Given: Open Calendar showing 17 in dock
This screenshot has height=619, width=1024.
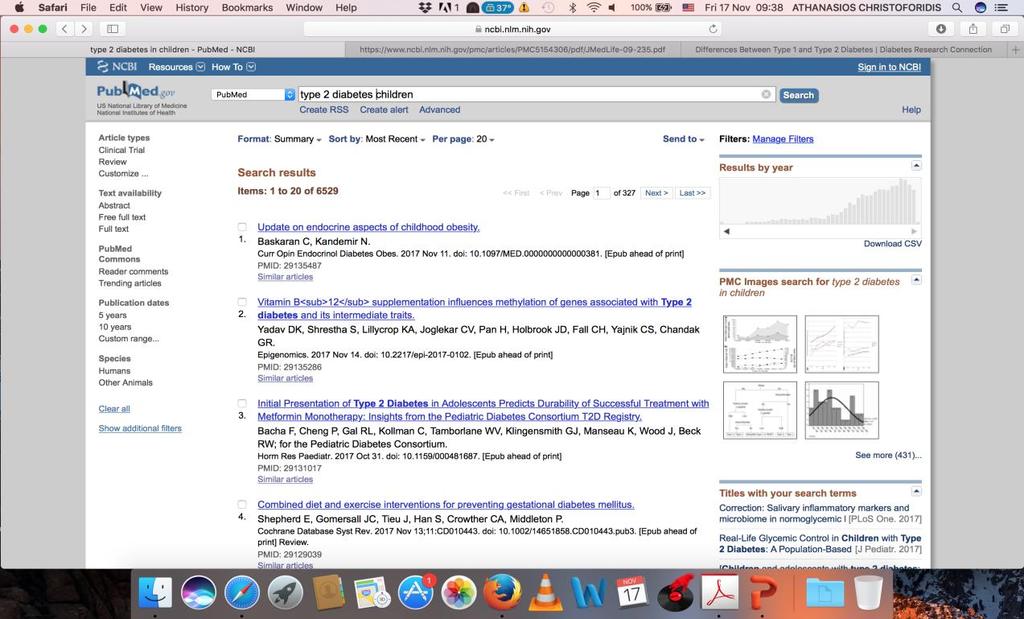Looking at the screenshot, I should pyautogui.click(x=632, y=593).
